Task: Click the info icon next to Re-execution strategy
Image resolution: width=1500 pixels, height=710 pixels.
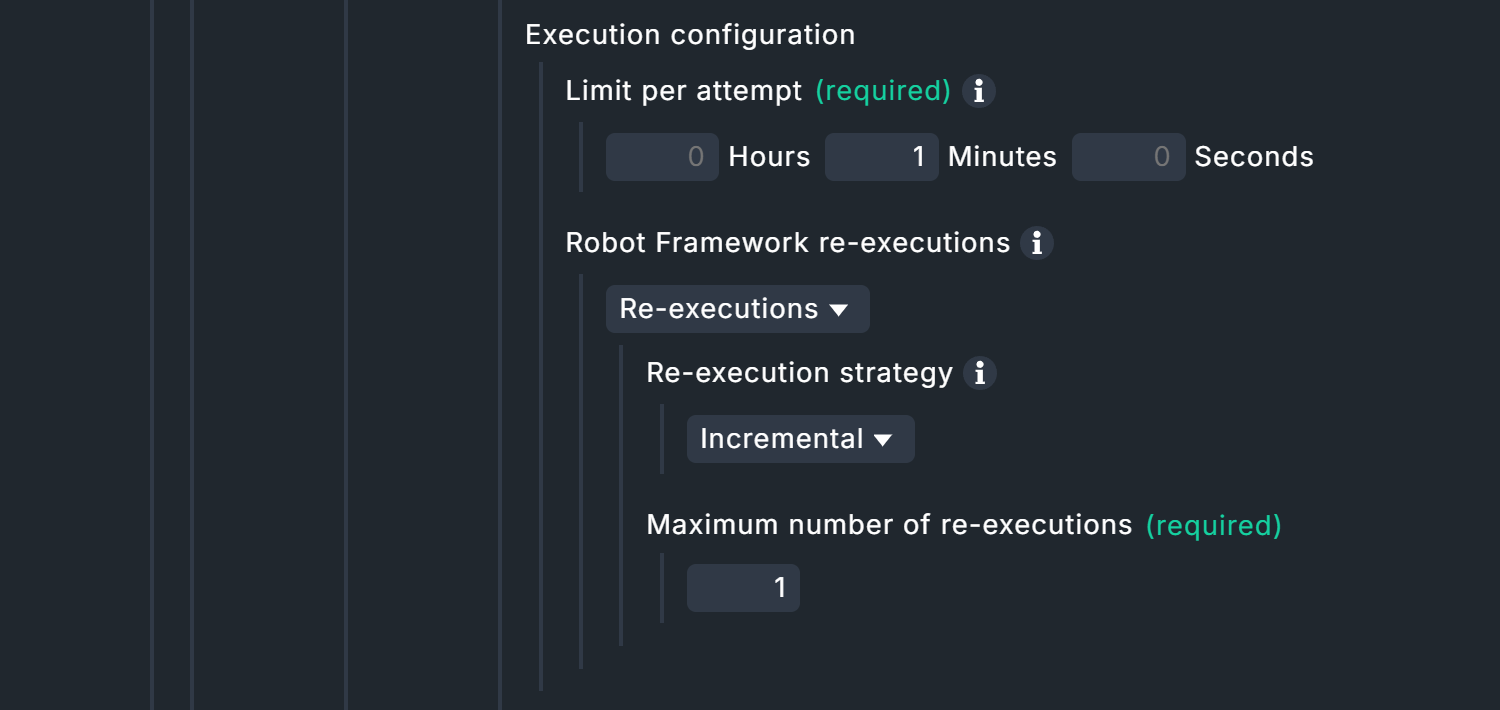Action: coord(981,373)
